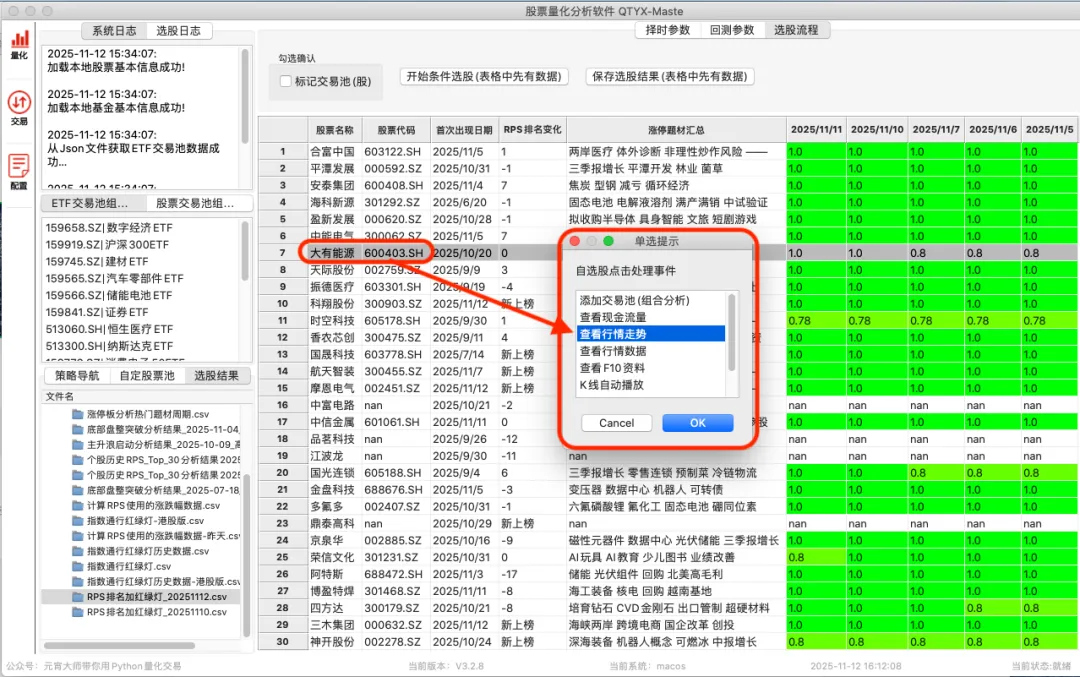Image resolution: width=1080 pixels, height=677 pixels.
Task: Open the 选股结果 tab
Action: (x=216, y=375)
